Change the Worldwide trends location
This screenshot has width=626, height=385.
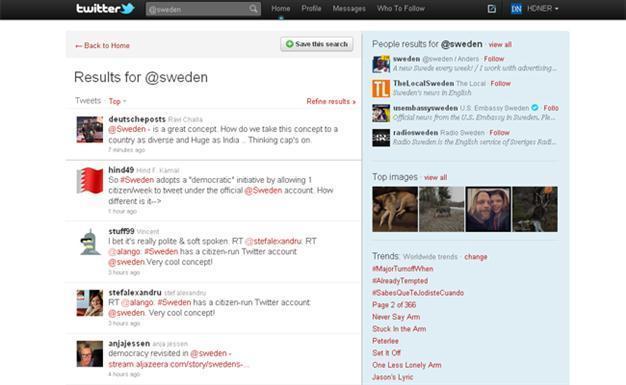pyautogui.click(x=475, y=257)
